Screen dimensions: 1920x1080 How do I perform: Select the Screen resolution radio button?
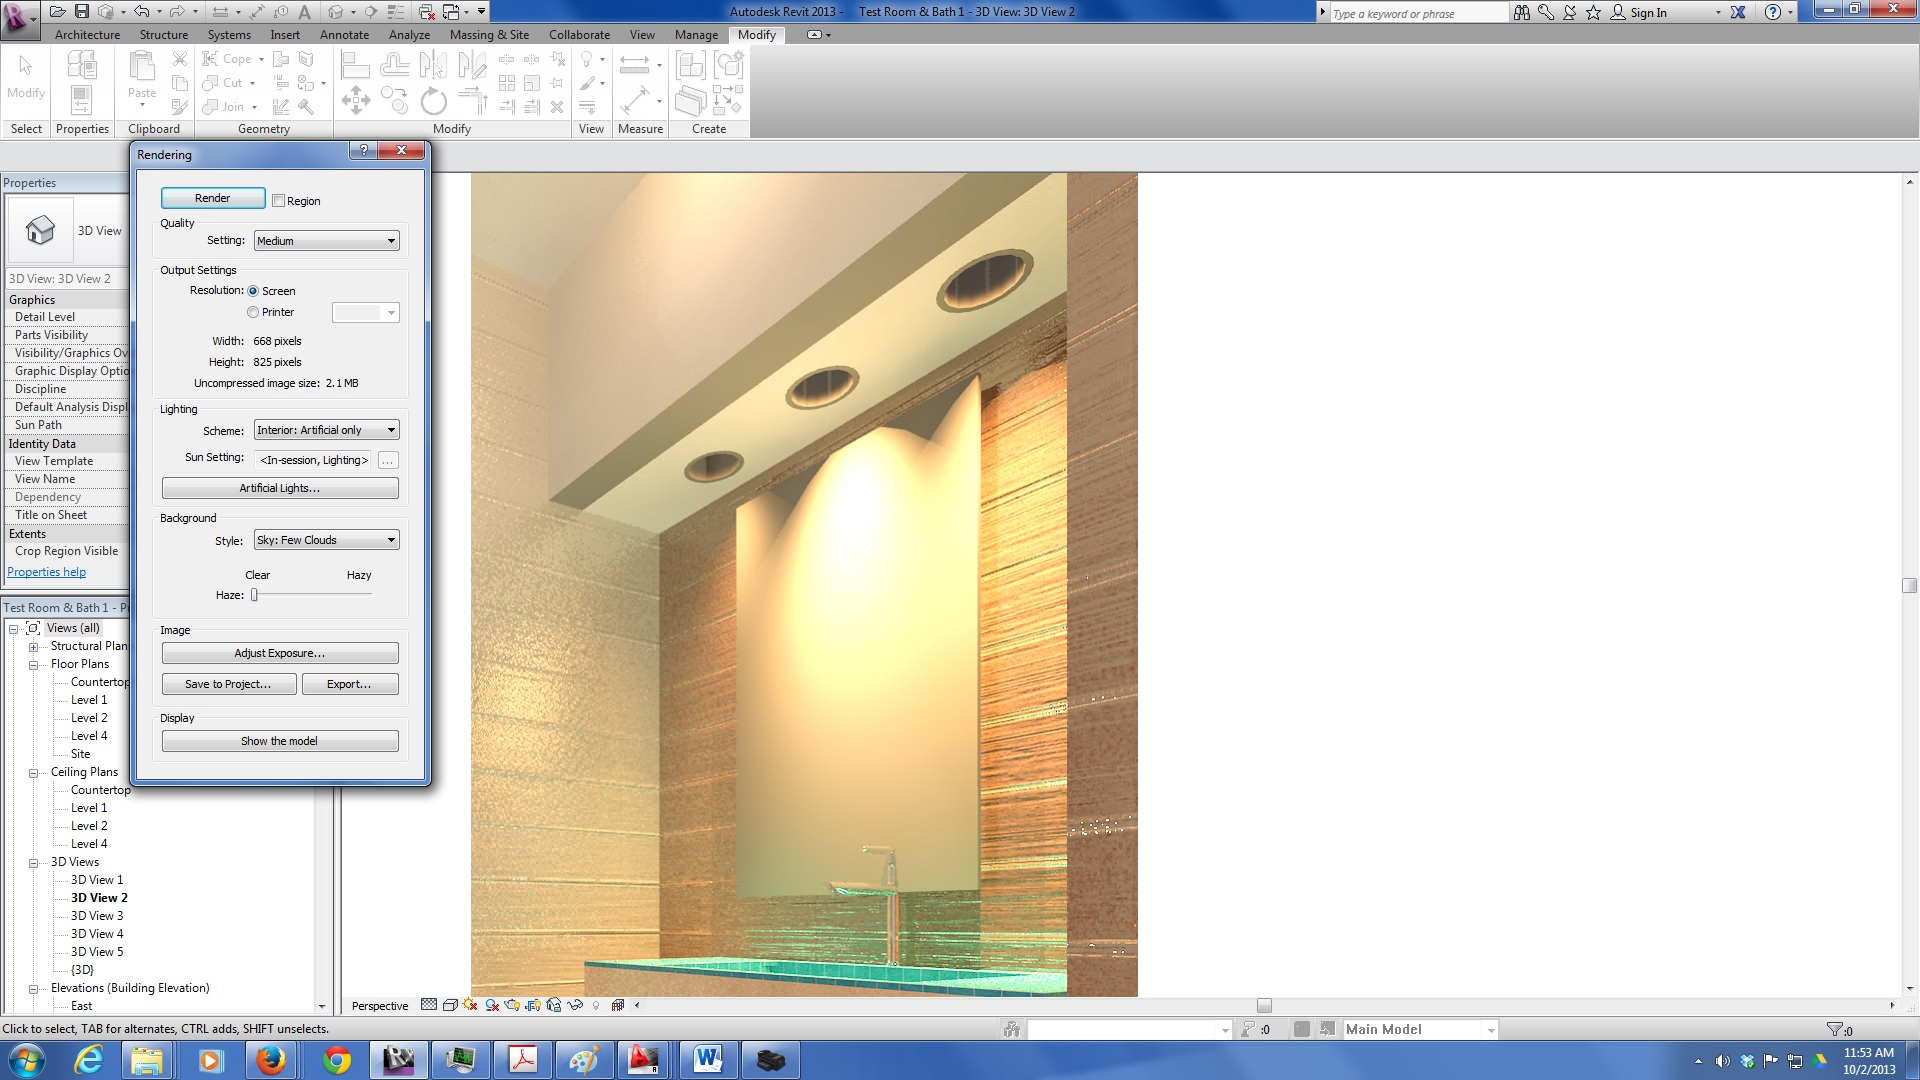(253, 291)
